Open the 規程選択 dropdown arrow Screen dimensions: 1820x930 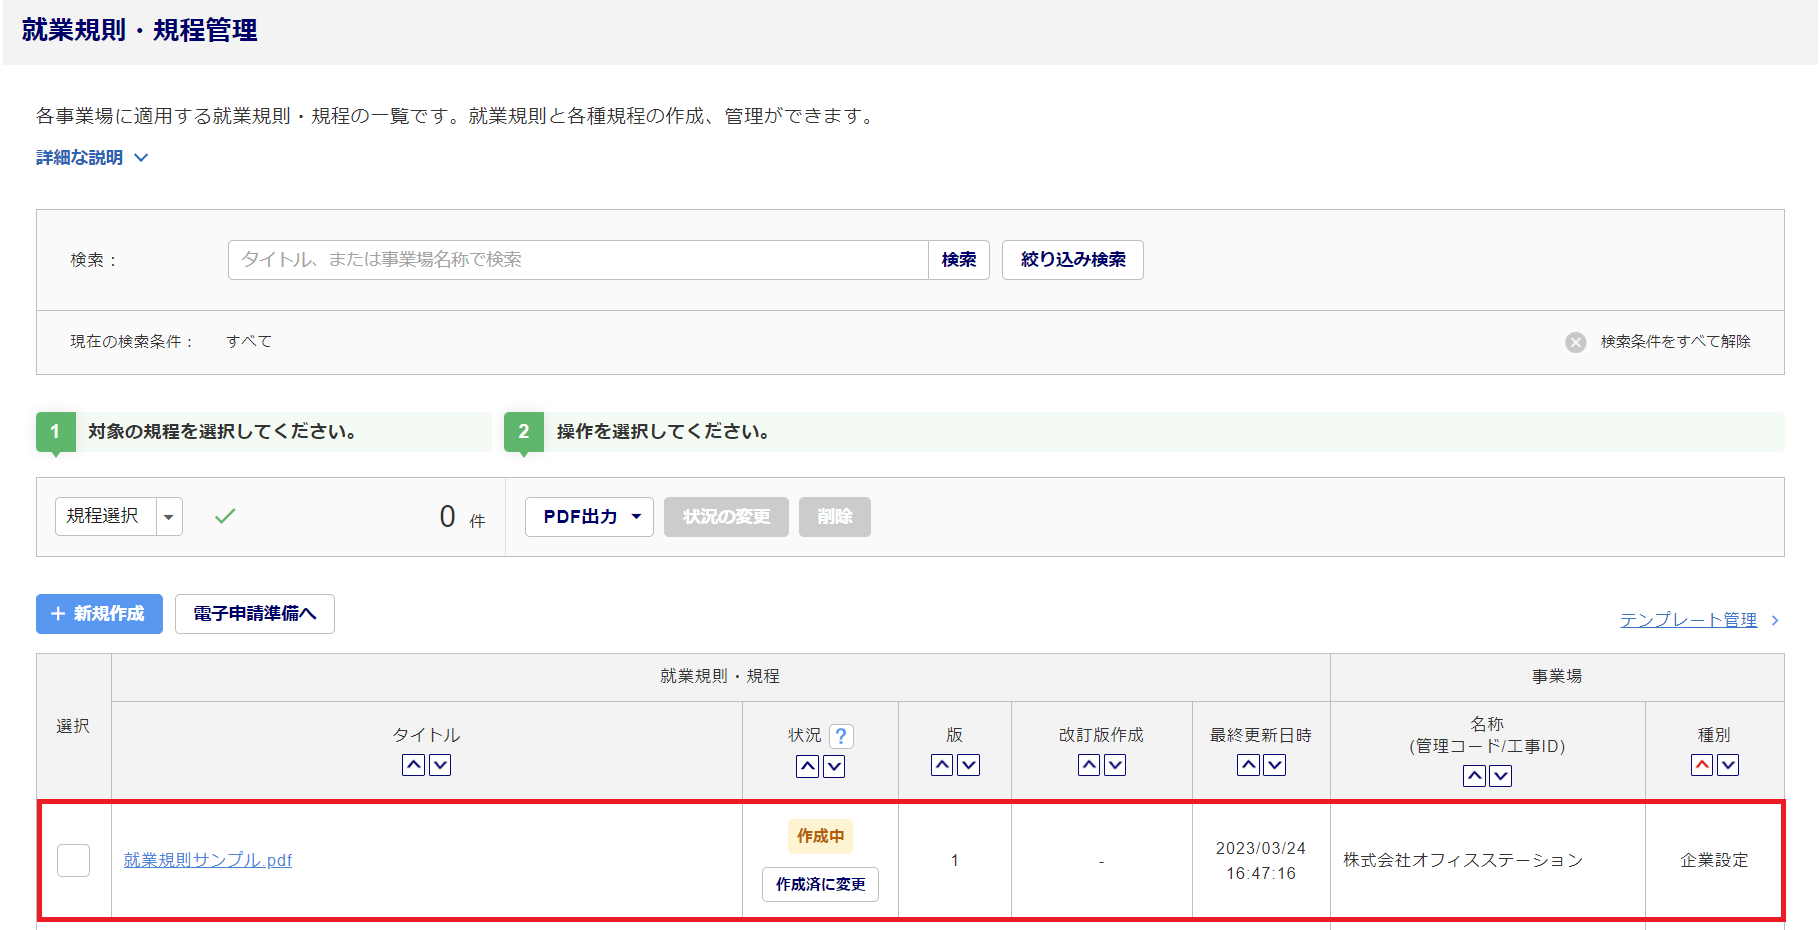(x=169, y=517)
